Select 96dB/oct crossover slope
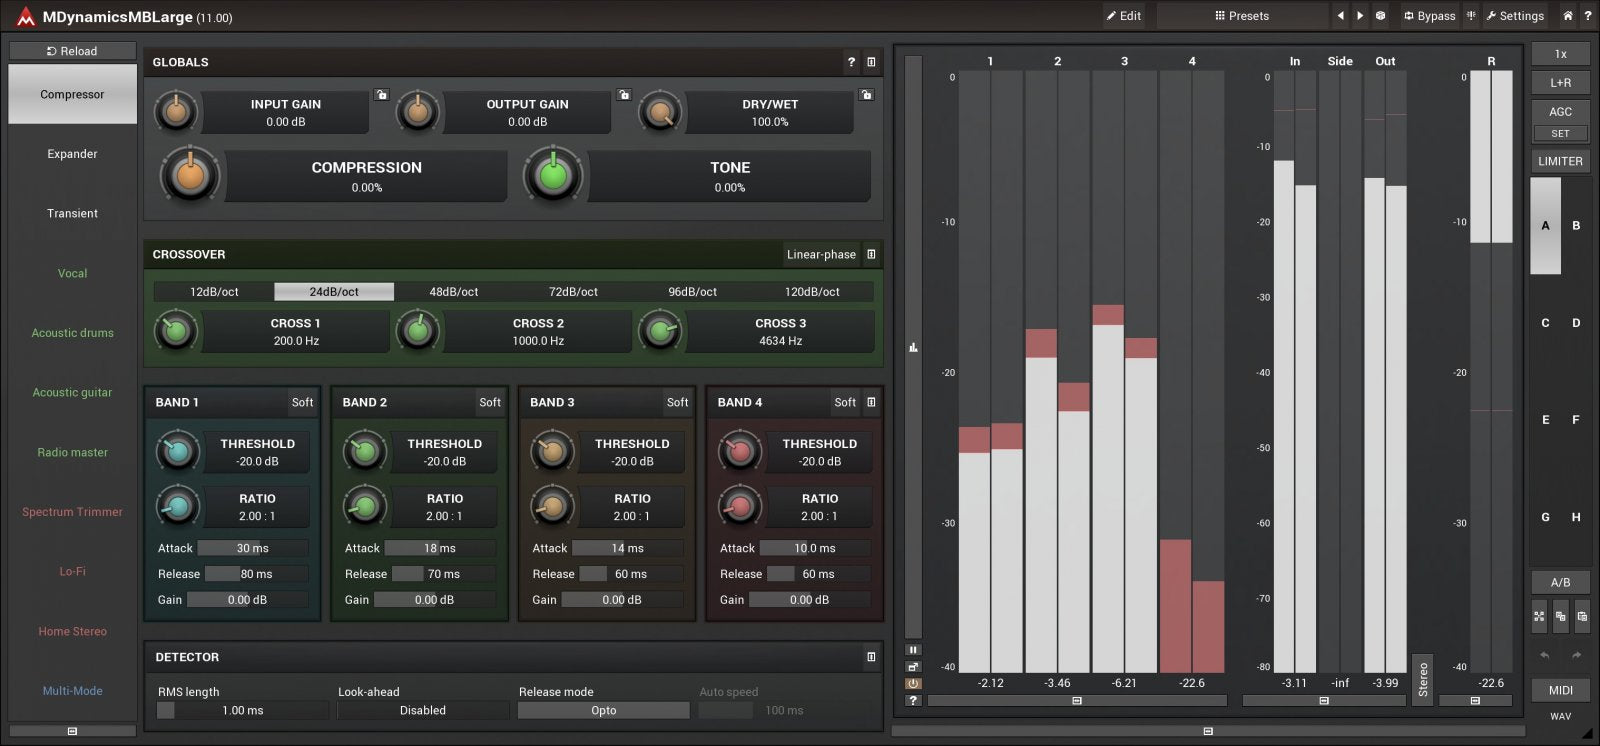The image size is (1600, 746). click(x=693, y=292)
